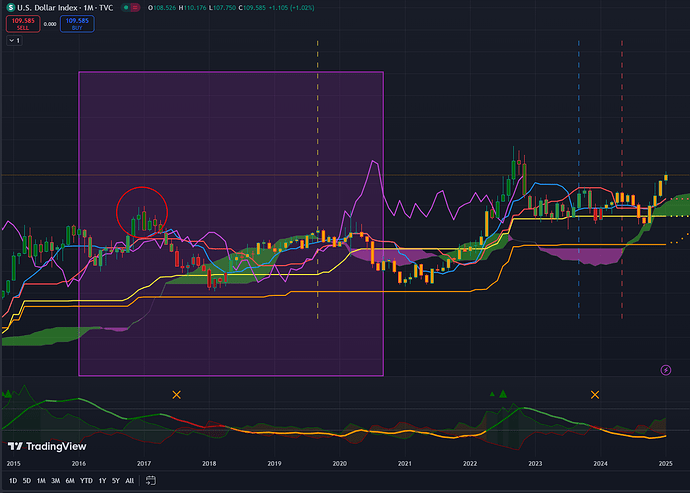Click the 2020 label on time axis
Screen dimensions: 690x493
[x=339, y=464]
